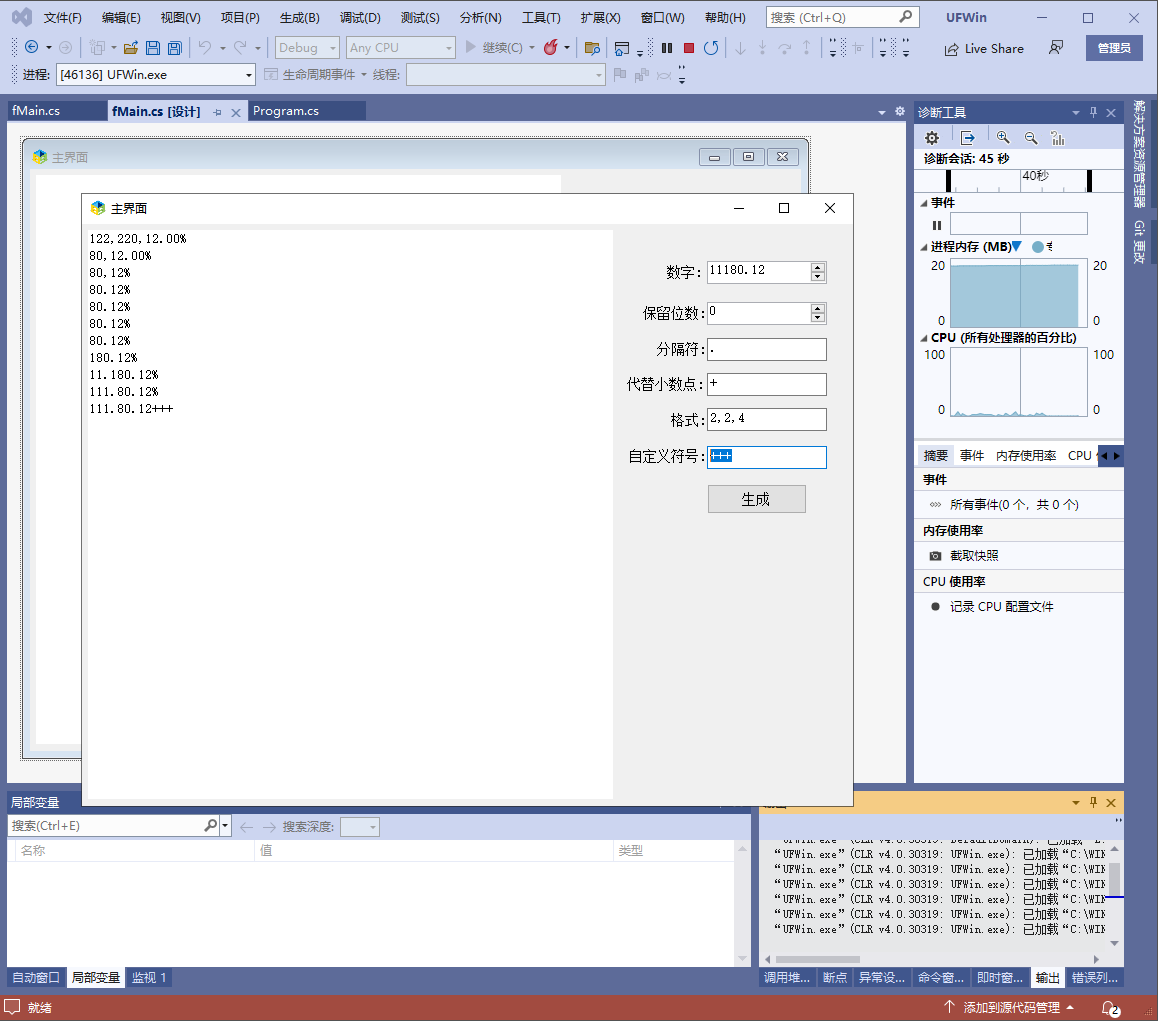Click notifications bell in status bar
The width and height of the screenshot is (1158, 1021).
pos(1109,1008)
